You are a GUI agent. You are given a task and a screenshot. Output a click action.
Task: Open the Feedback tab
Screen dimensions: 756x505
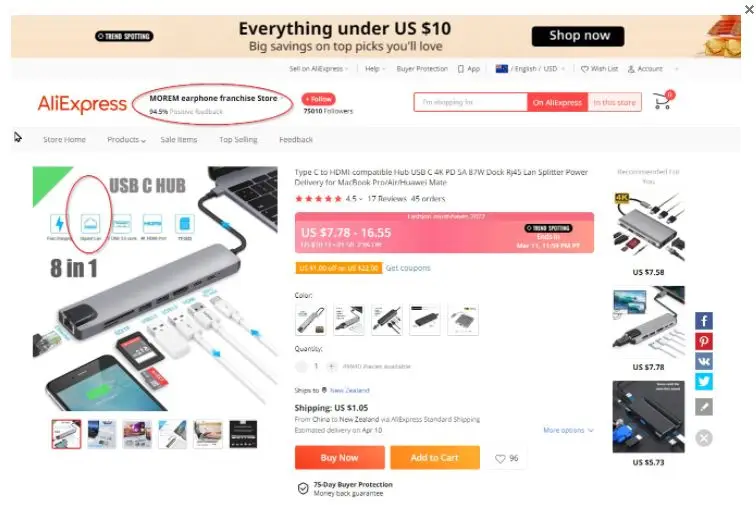coord(296,139)
